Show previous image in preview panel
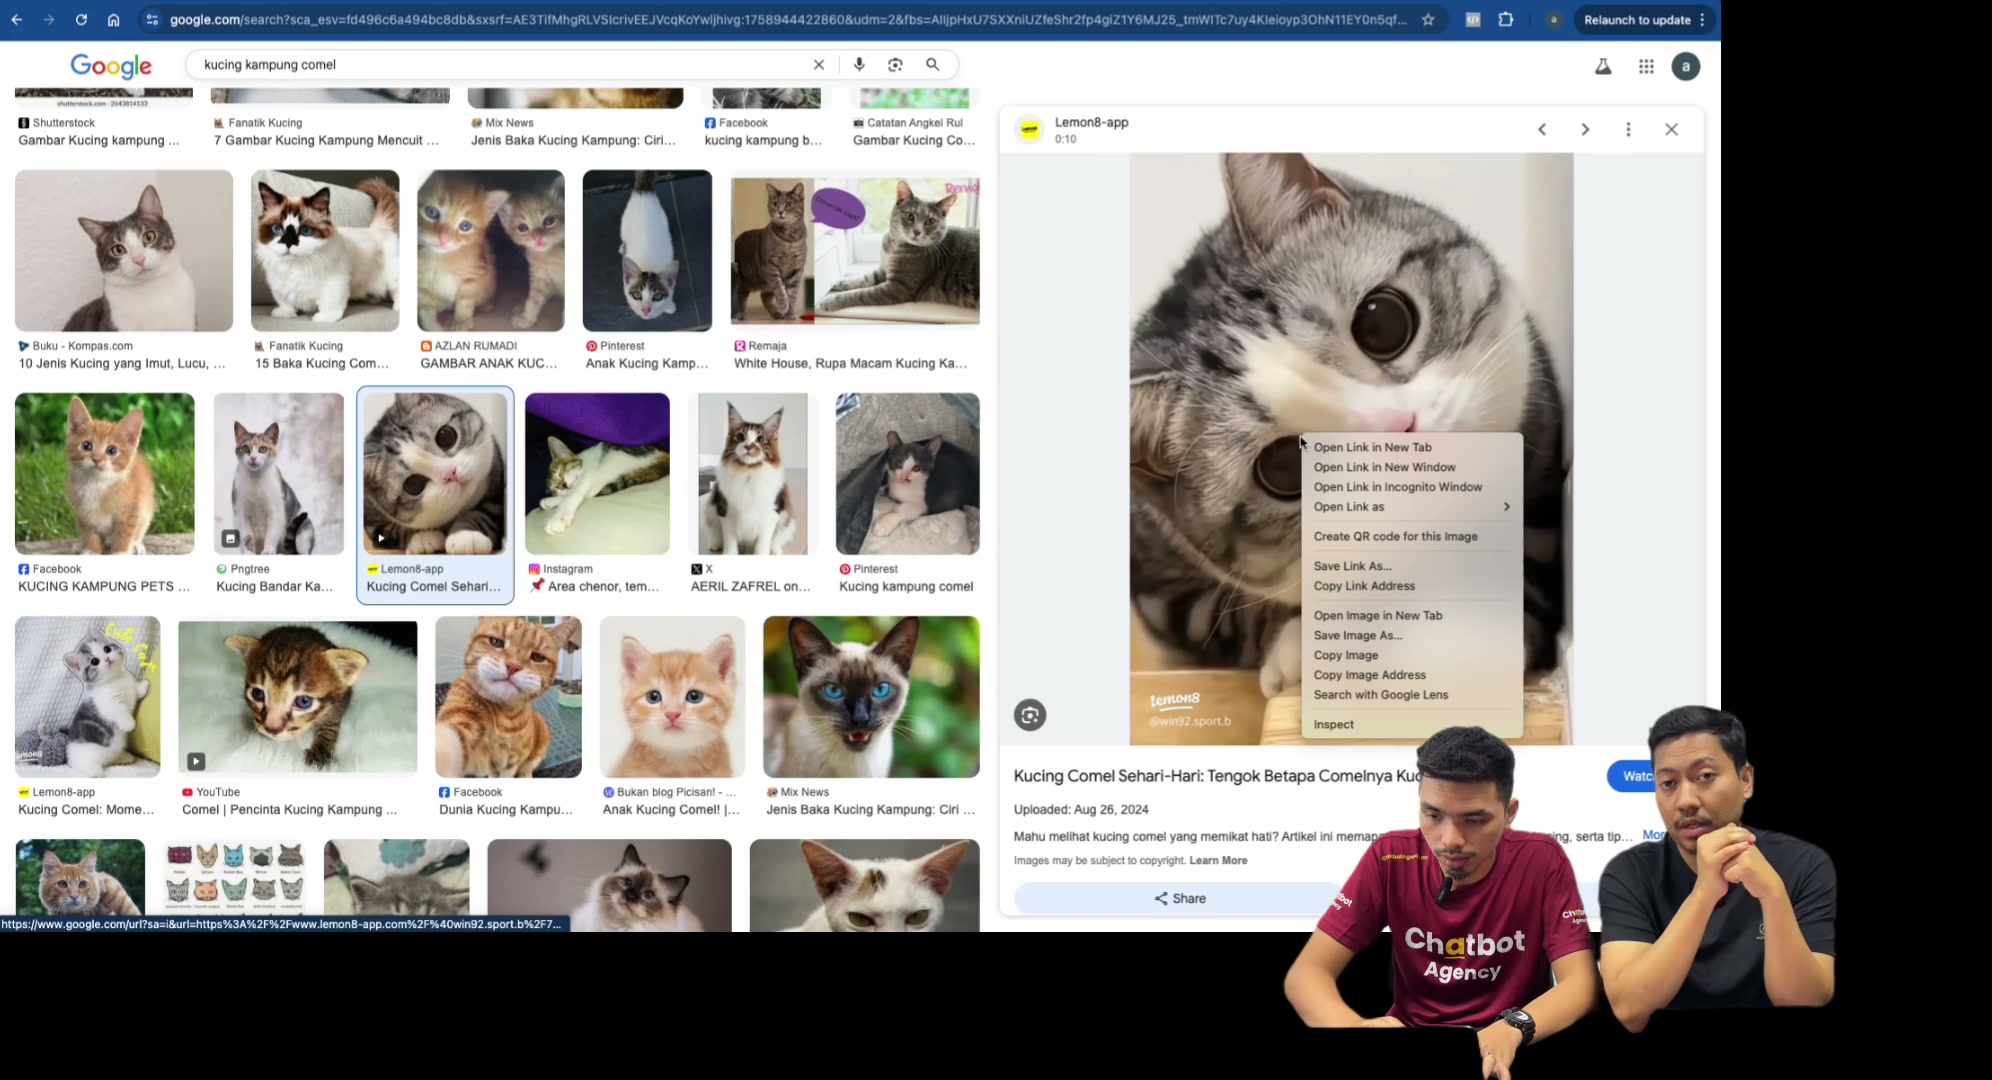Screen dimensions: 1992x1080 (x=1542, y=129)
